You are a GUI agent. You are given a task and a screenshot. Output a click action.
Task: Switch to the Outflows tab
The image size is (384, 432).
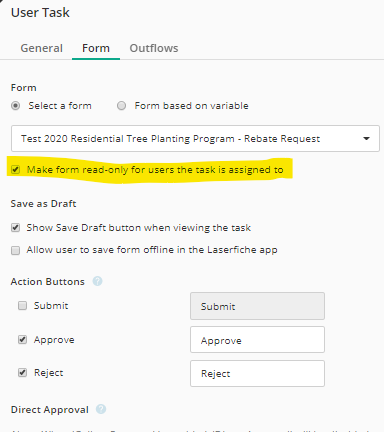154,48
